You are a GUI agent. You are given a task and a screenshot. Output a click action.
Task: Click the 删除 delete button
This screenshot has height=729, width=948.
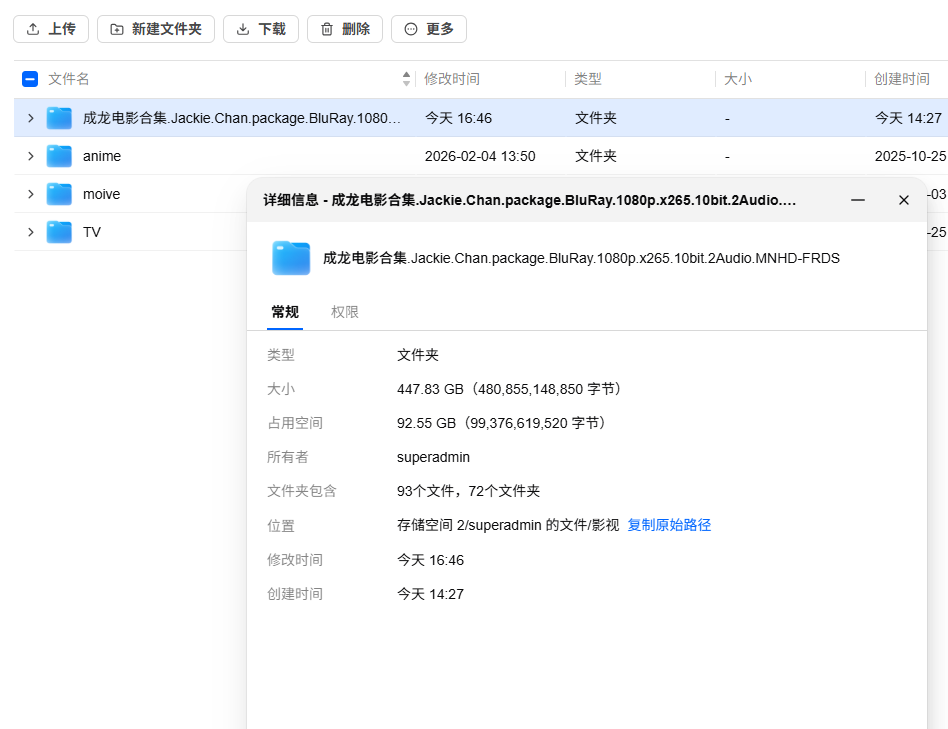(345, 29)
